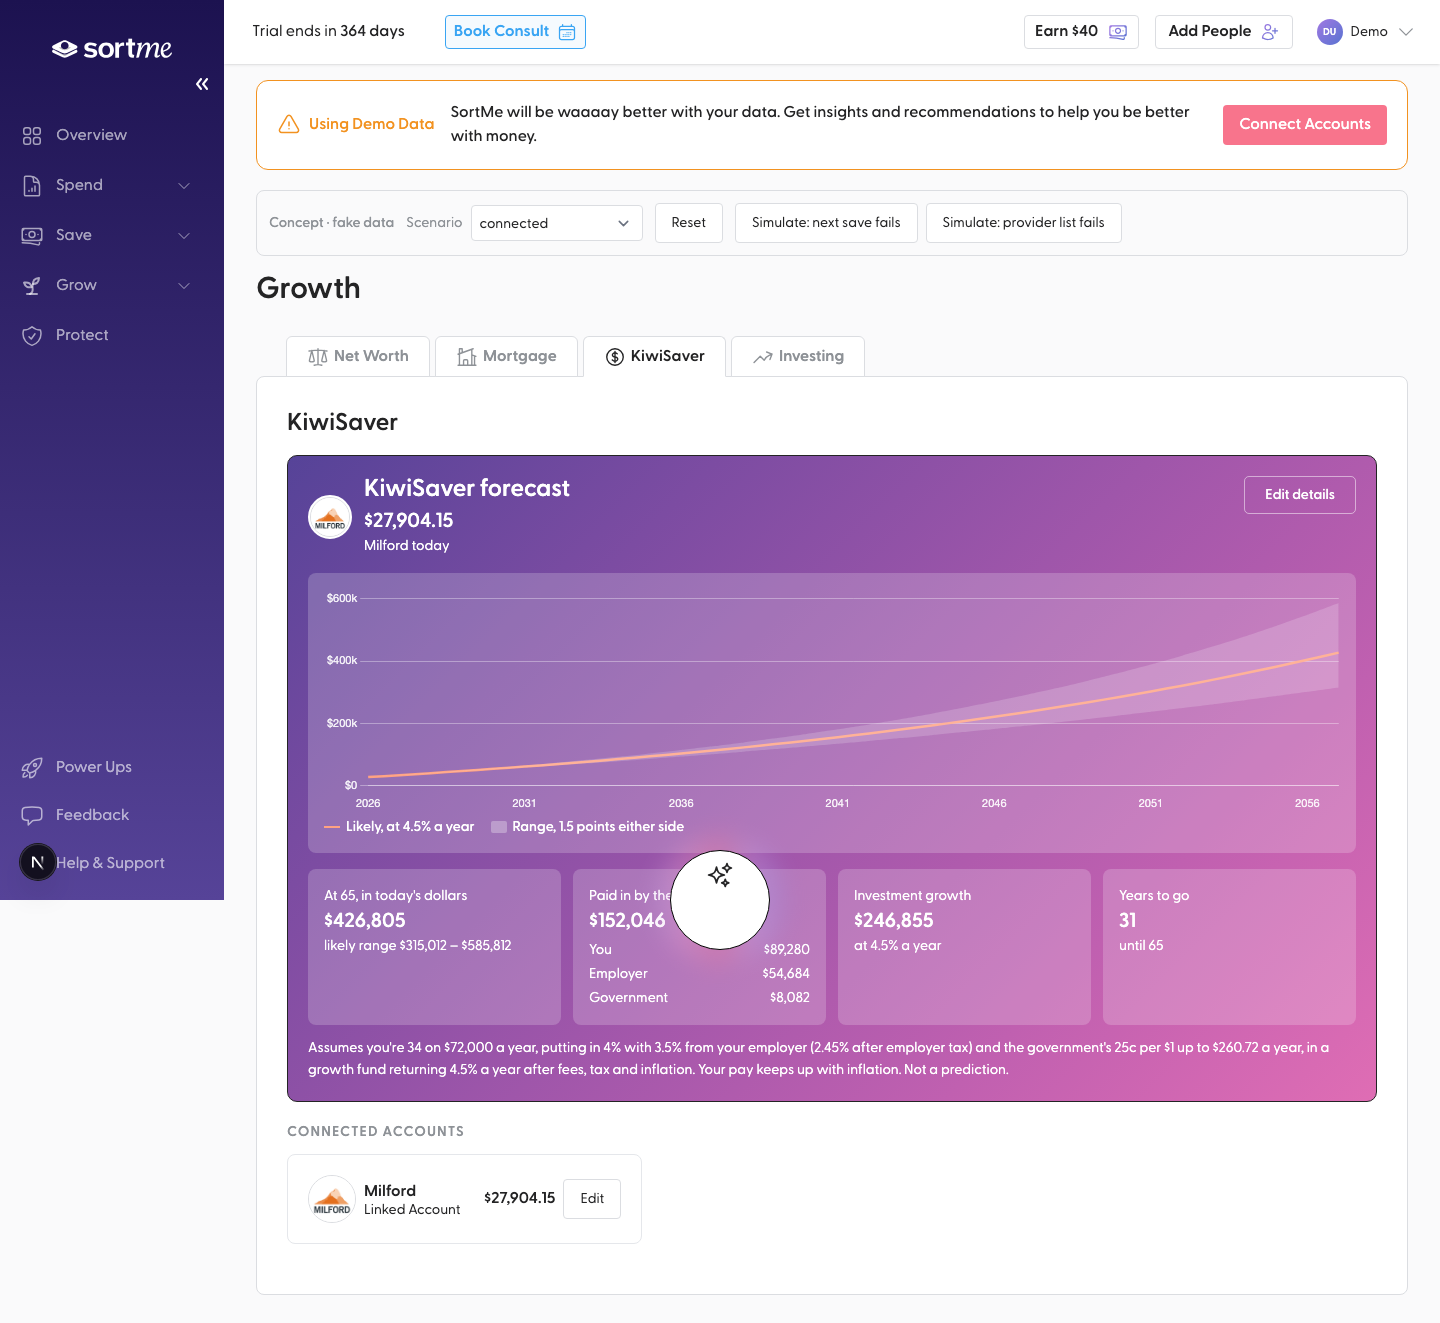1440x1323 pixels.
Task: Click the Grow plant icon
Action: pyautogui.click(x=32, y=285)
